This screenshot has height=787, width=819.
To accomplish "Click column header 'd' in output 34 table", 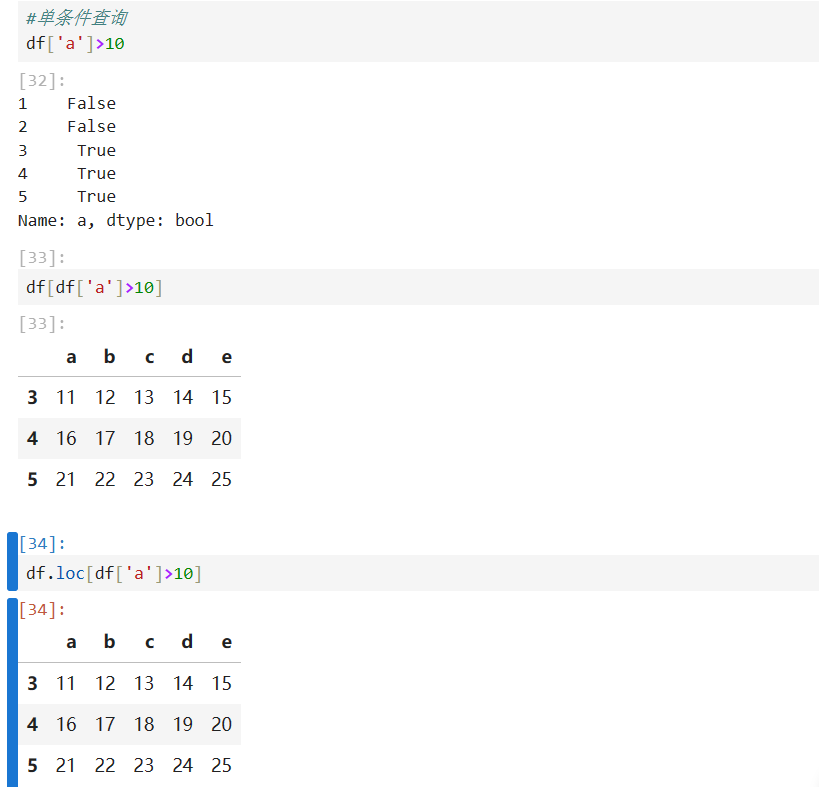I will coord(187,642).
